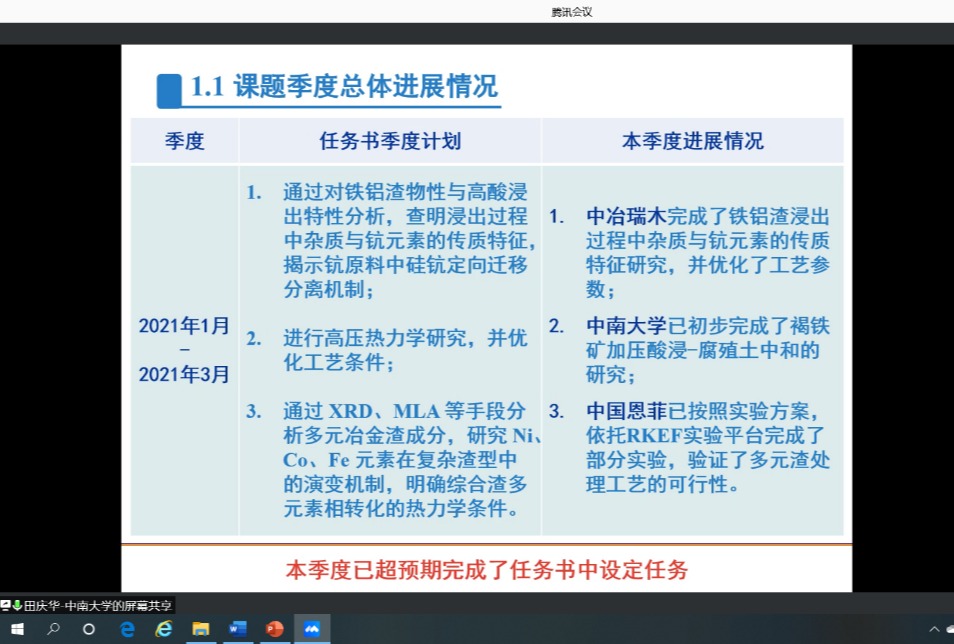Select the 本季度进展情况 column header

[692, 141]
